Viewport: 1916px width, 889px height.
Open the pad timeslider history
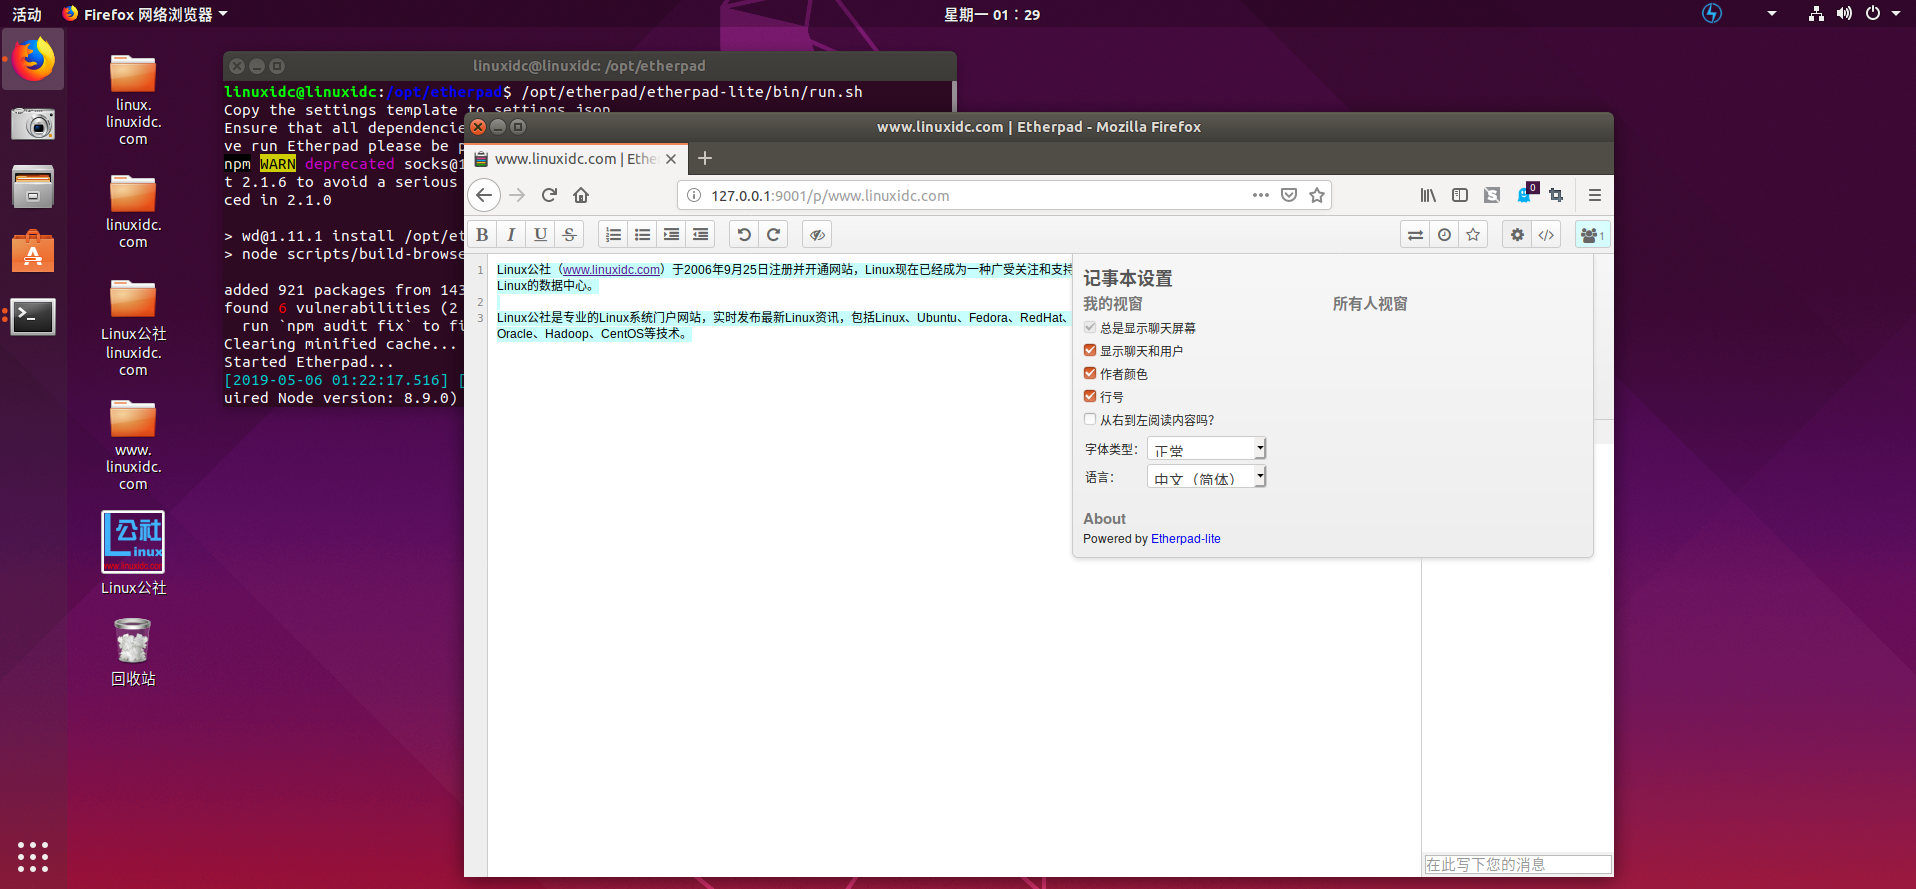pyautogui.click(x=1444, y=235)
